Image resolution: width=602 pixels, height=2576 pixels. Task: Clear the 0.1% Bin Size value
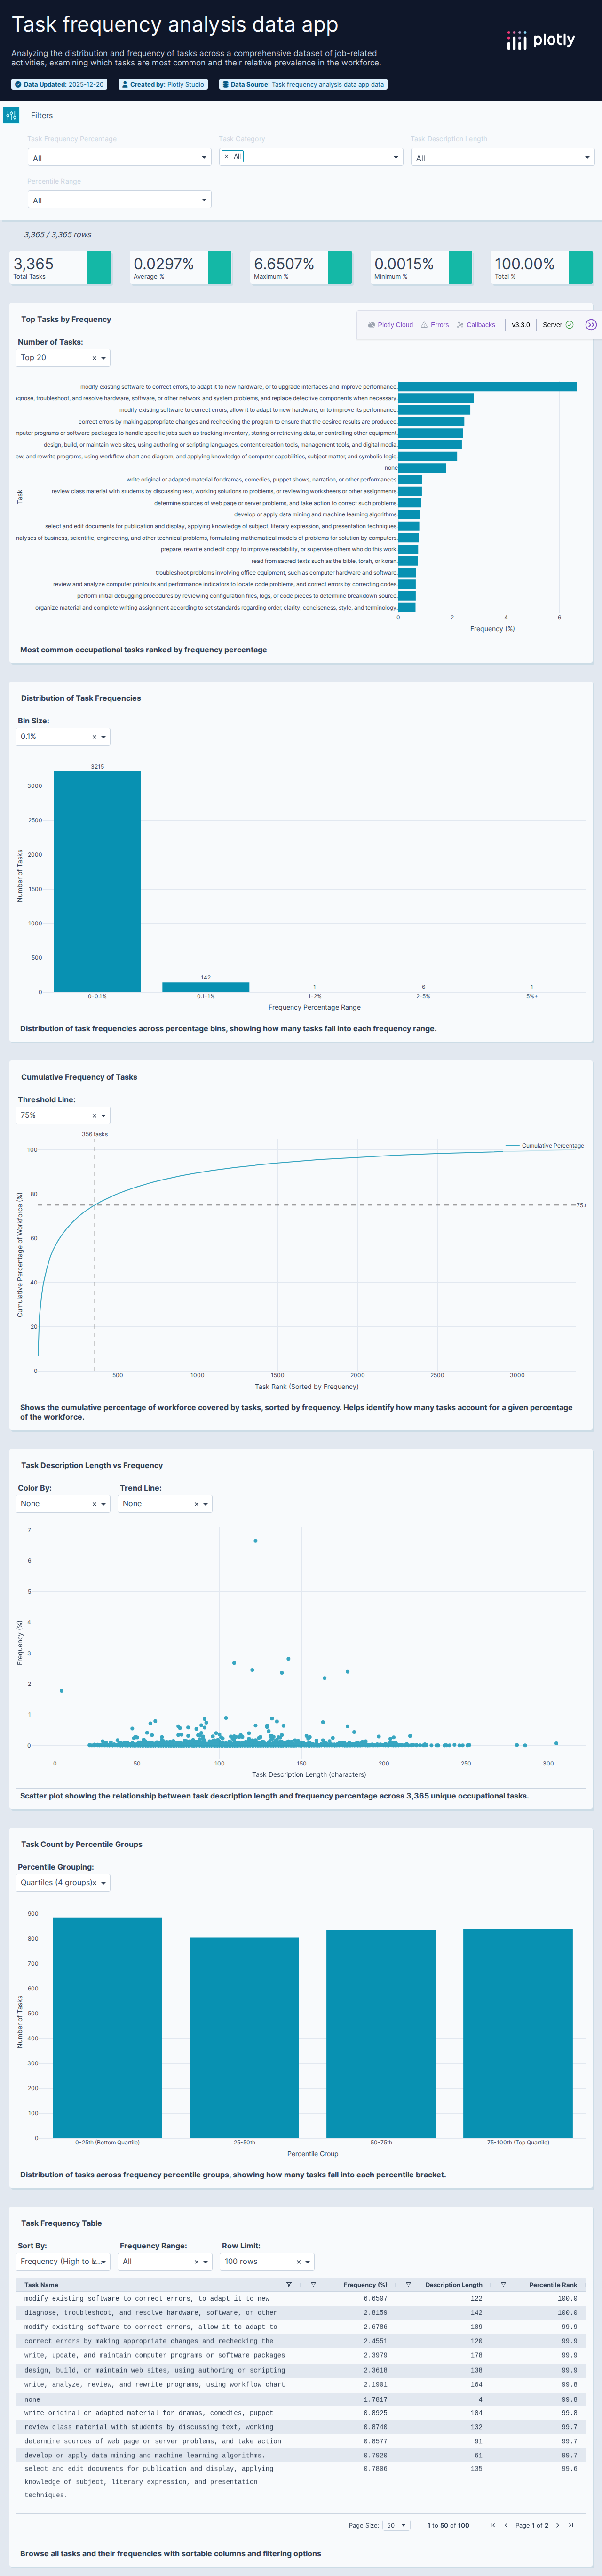(95, 737)
